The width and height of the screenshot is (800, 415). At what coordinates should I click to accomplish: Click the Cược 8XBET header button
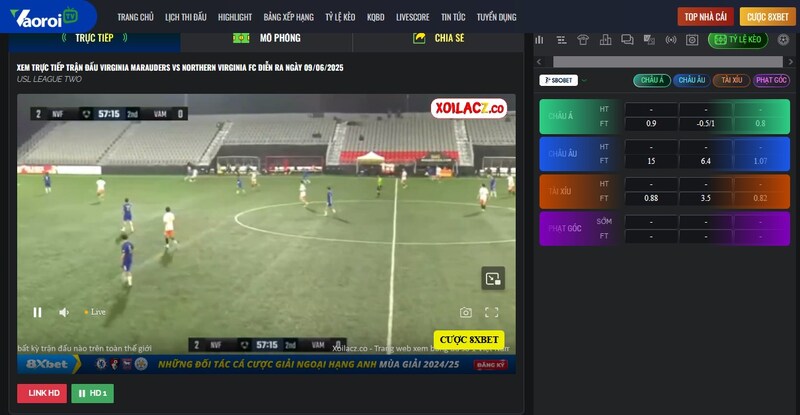pyautogui.click(x=767, y=17)
